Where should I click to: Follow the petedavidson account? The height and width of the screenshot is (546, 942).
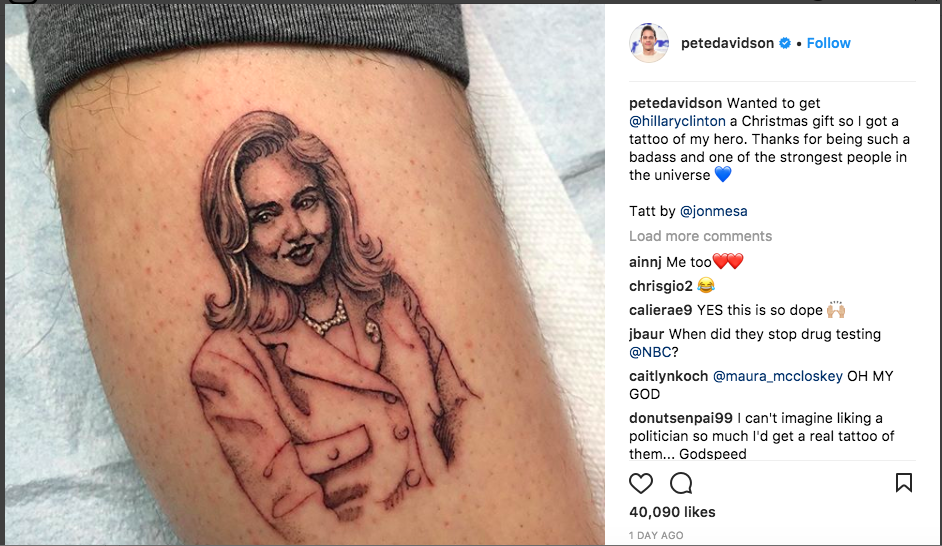[828, 43]
